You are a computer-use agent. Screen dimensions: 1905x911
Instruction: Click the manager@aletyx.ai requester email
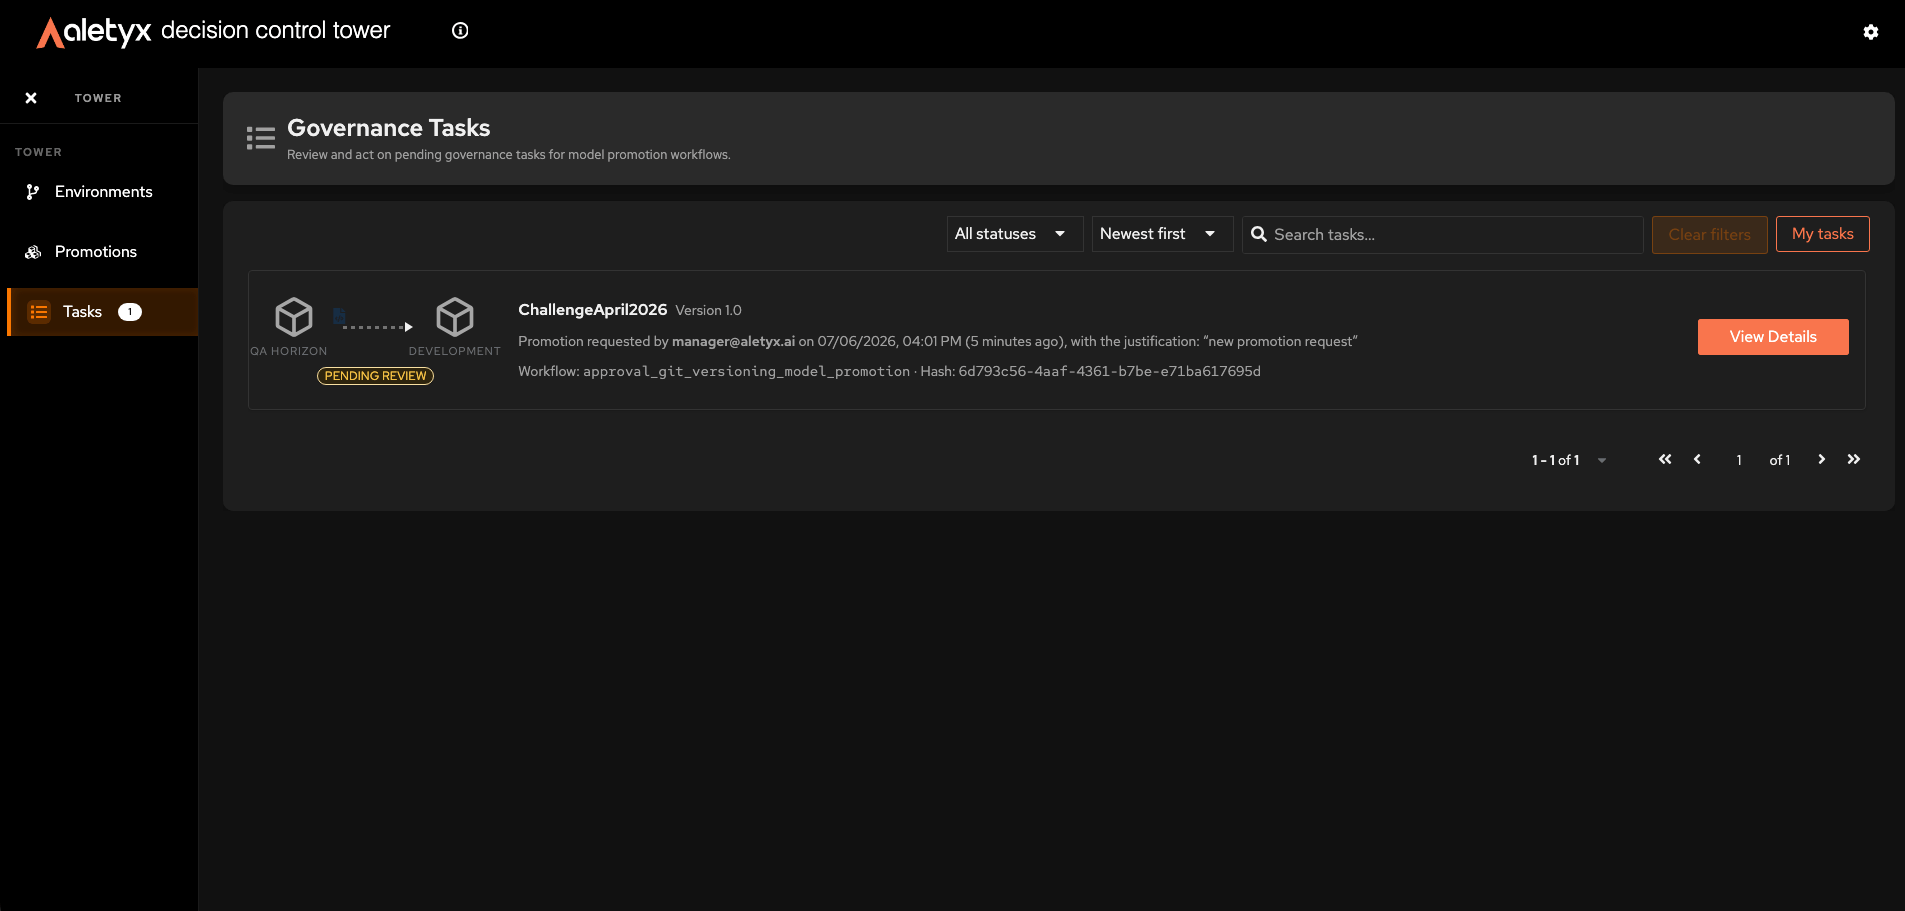[733, 342]
